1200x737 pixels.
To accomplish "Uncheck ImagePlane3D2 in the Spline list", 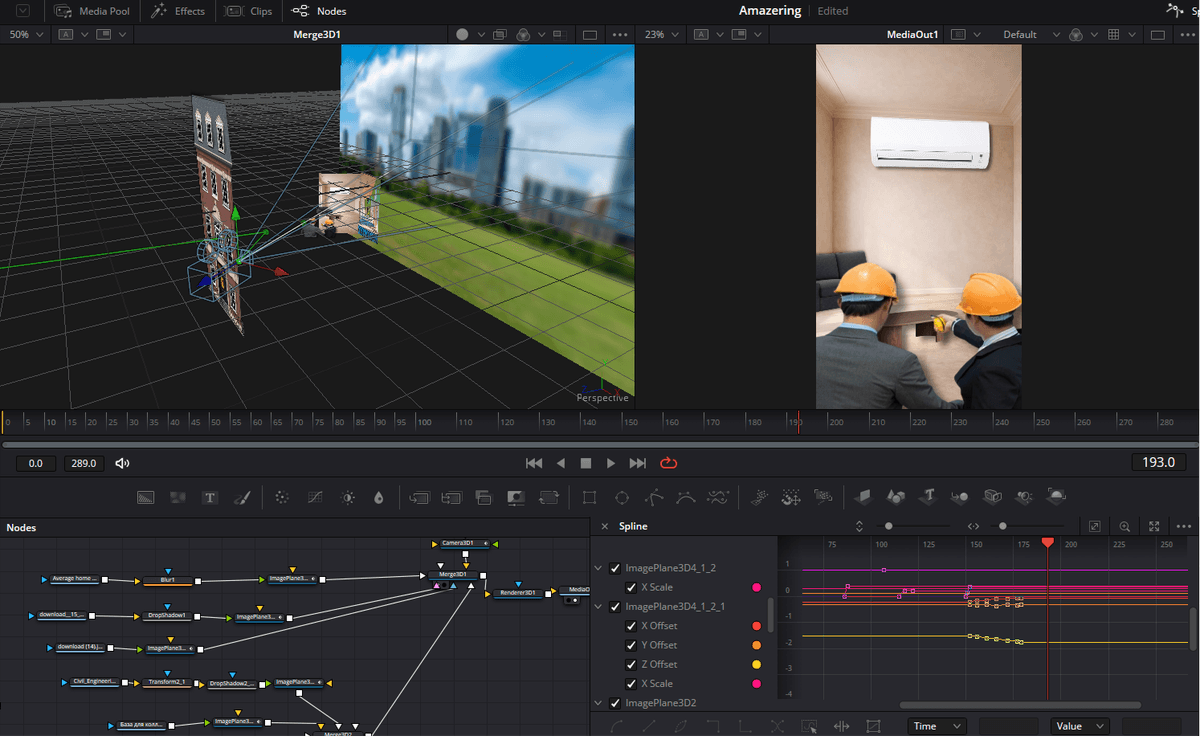I will point(615,703).
